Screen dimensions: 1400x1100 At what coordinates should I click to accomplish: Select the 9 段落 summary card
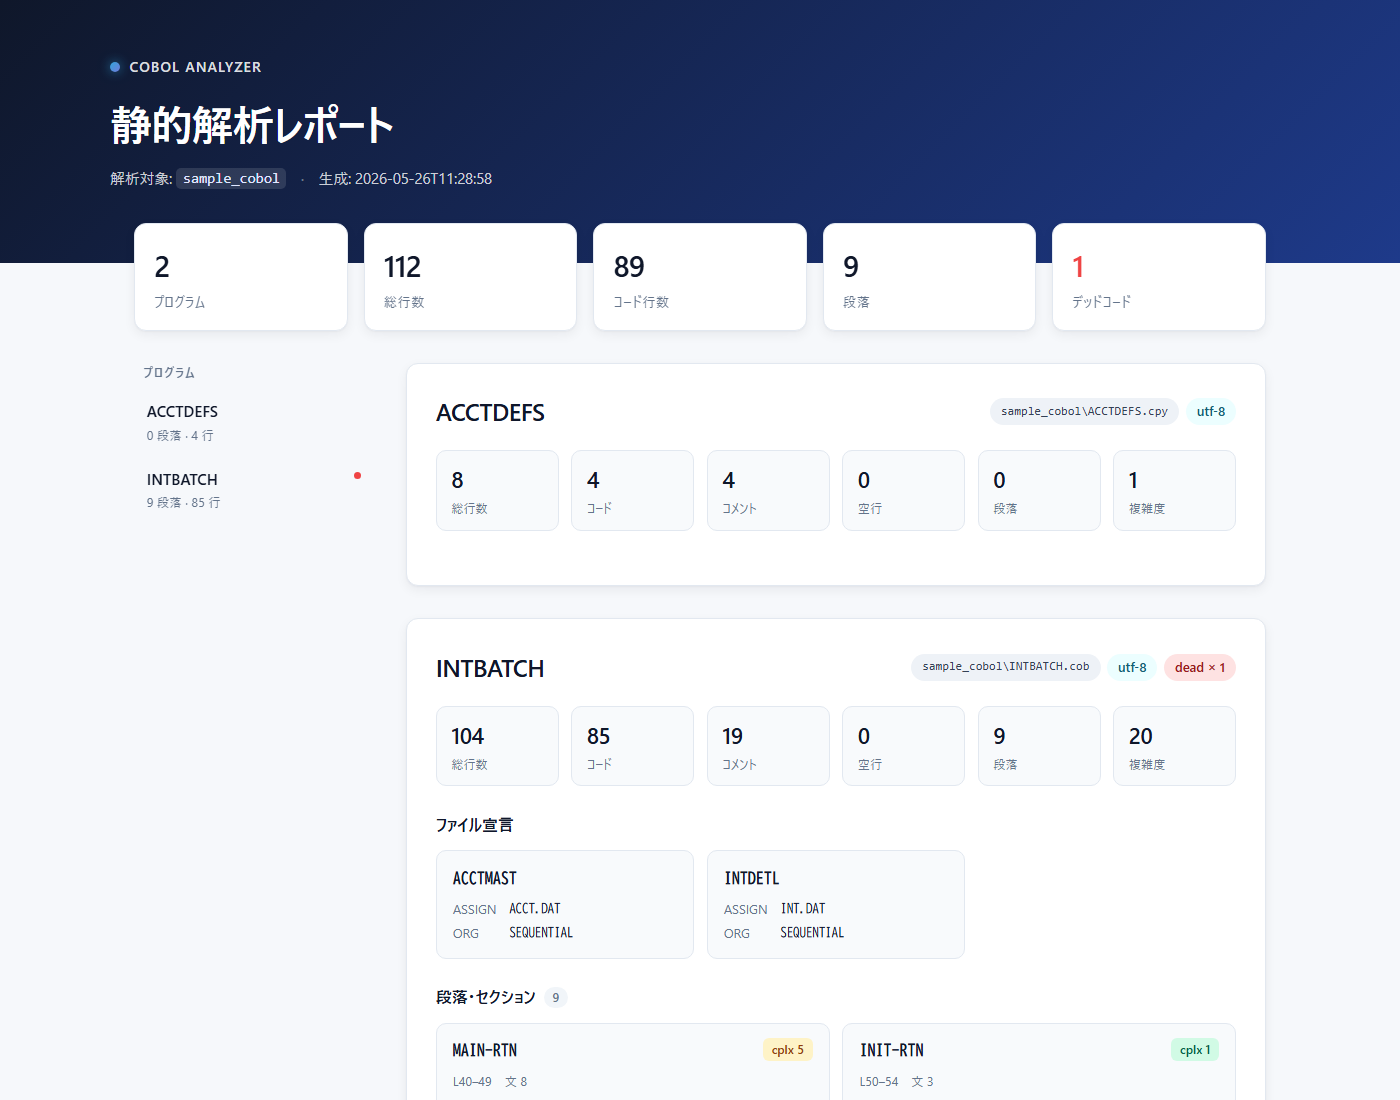point(929,277)
